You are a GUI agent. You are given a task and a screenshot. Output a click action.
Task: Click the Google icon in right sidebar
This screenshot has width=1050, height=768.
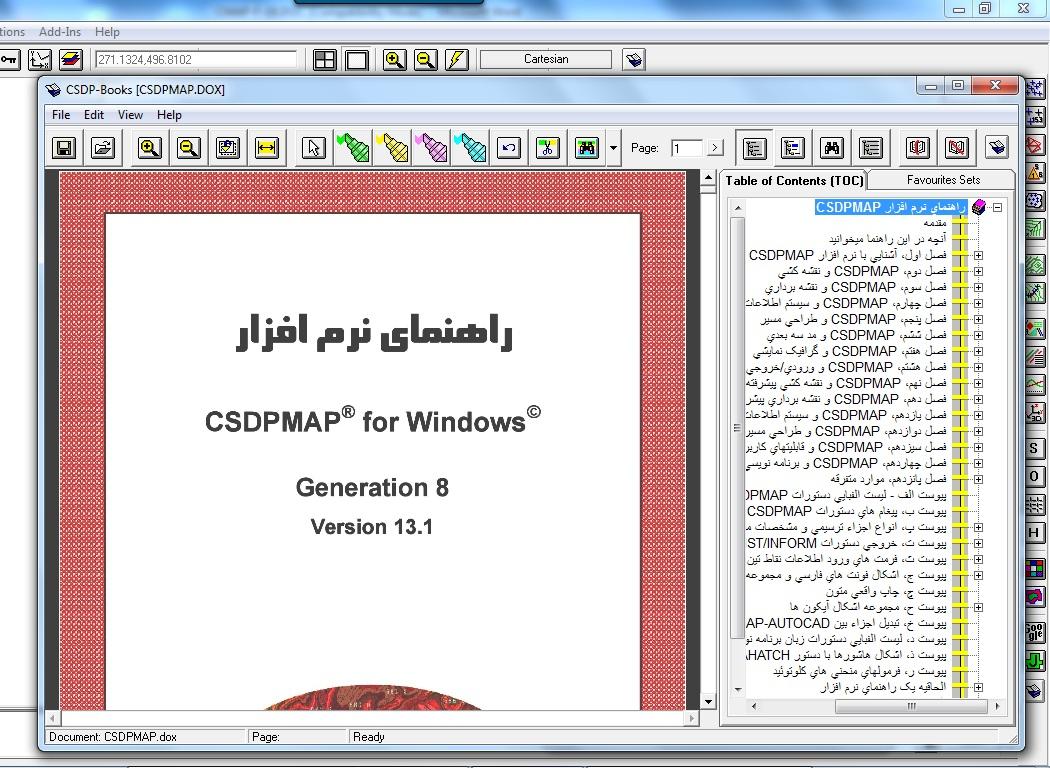(x=1035, y=631)
